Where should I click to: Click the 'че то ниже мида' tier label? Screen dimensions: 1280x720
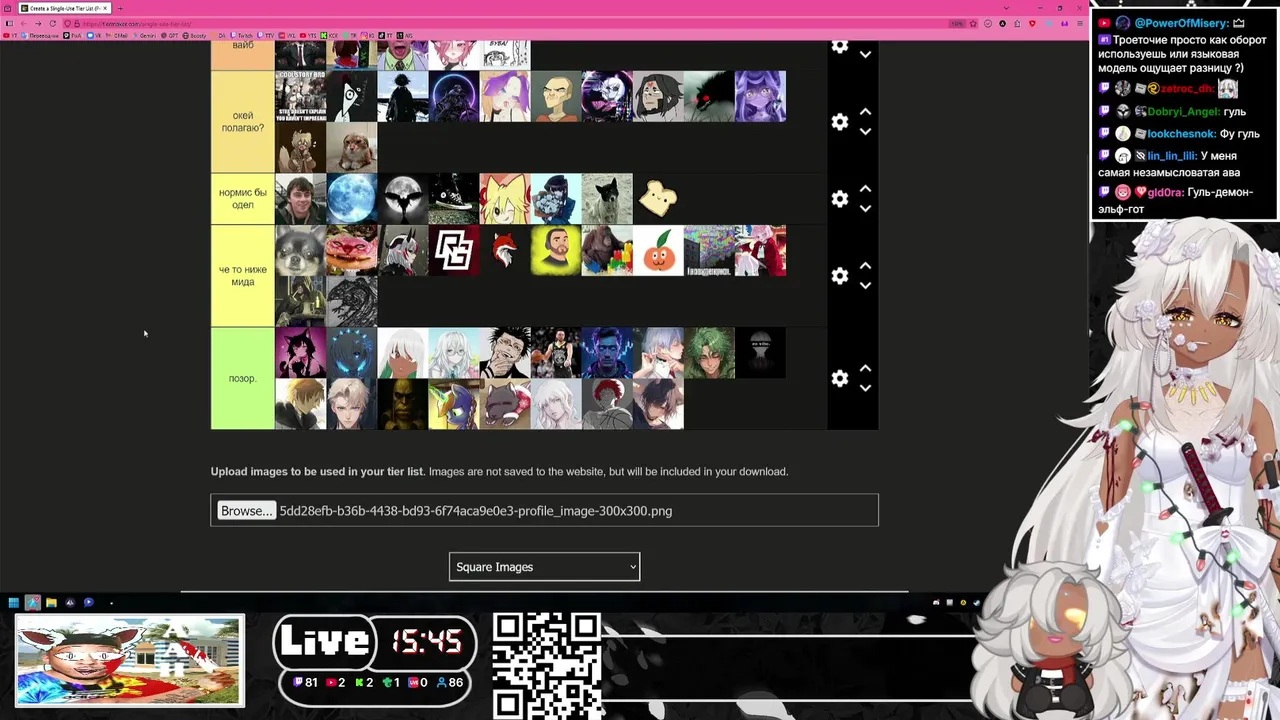[242, 275]
